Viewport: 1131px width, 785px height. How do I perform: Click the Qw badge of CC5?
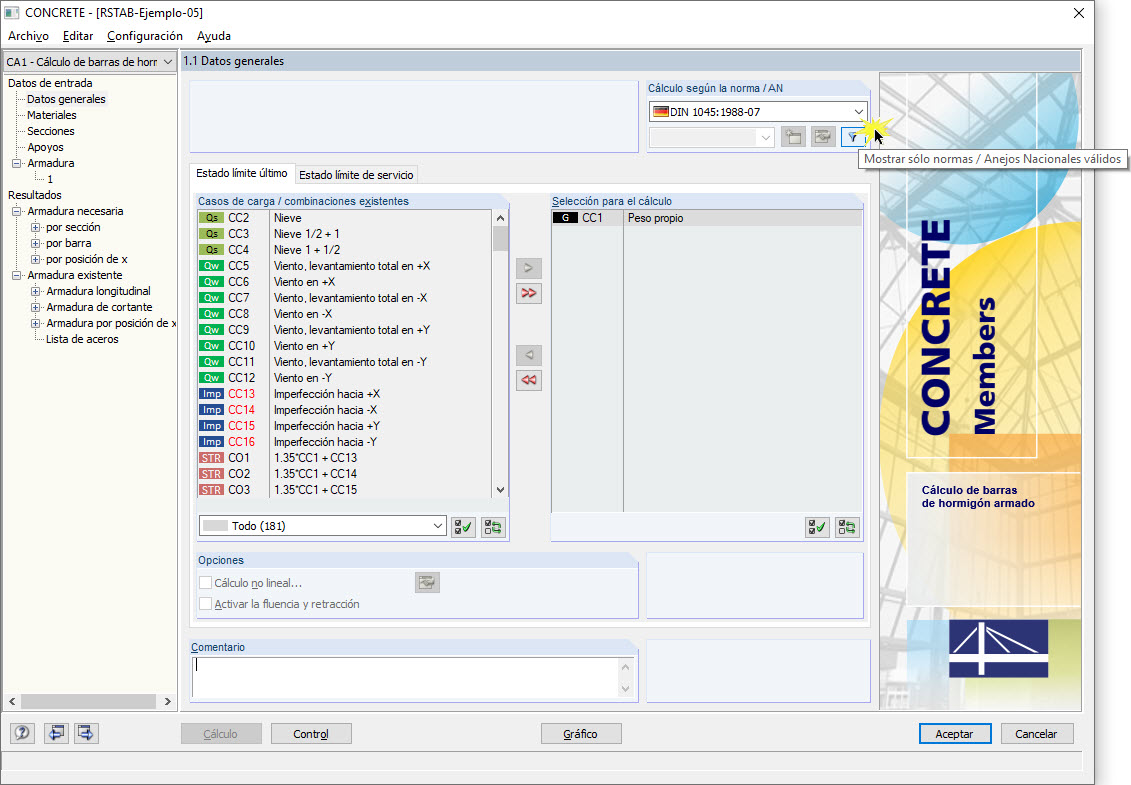[211, 266]
